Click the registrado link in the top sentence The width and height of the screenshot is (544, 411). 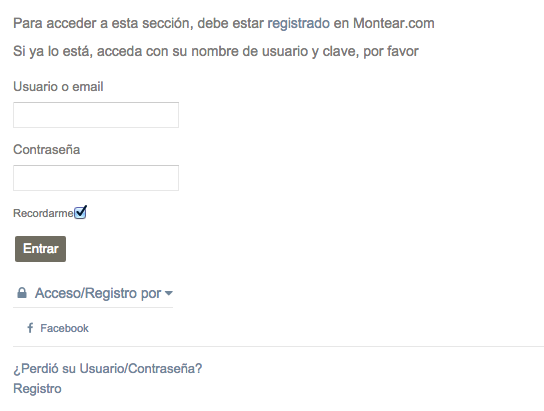(x=298, y=23)
